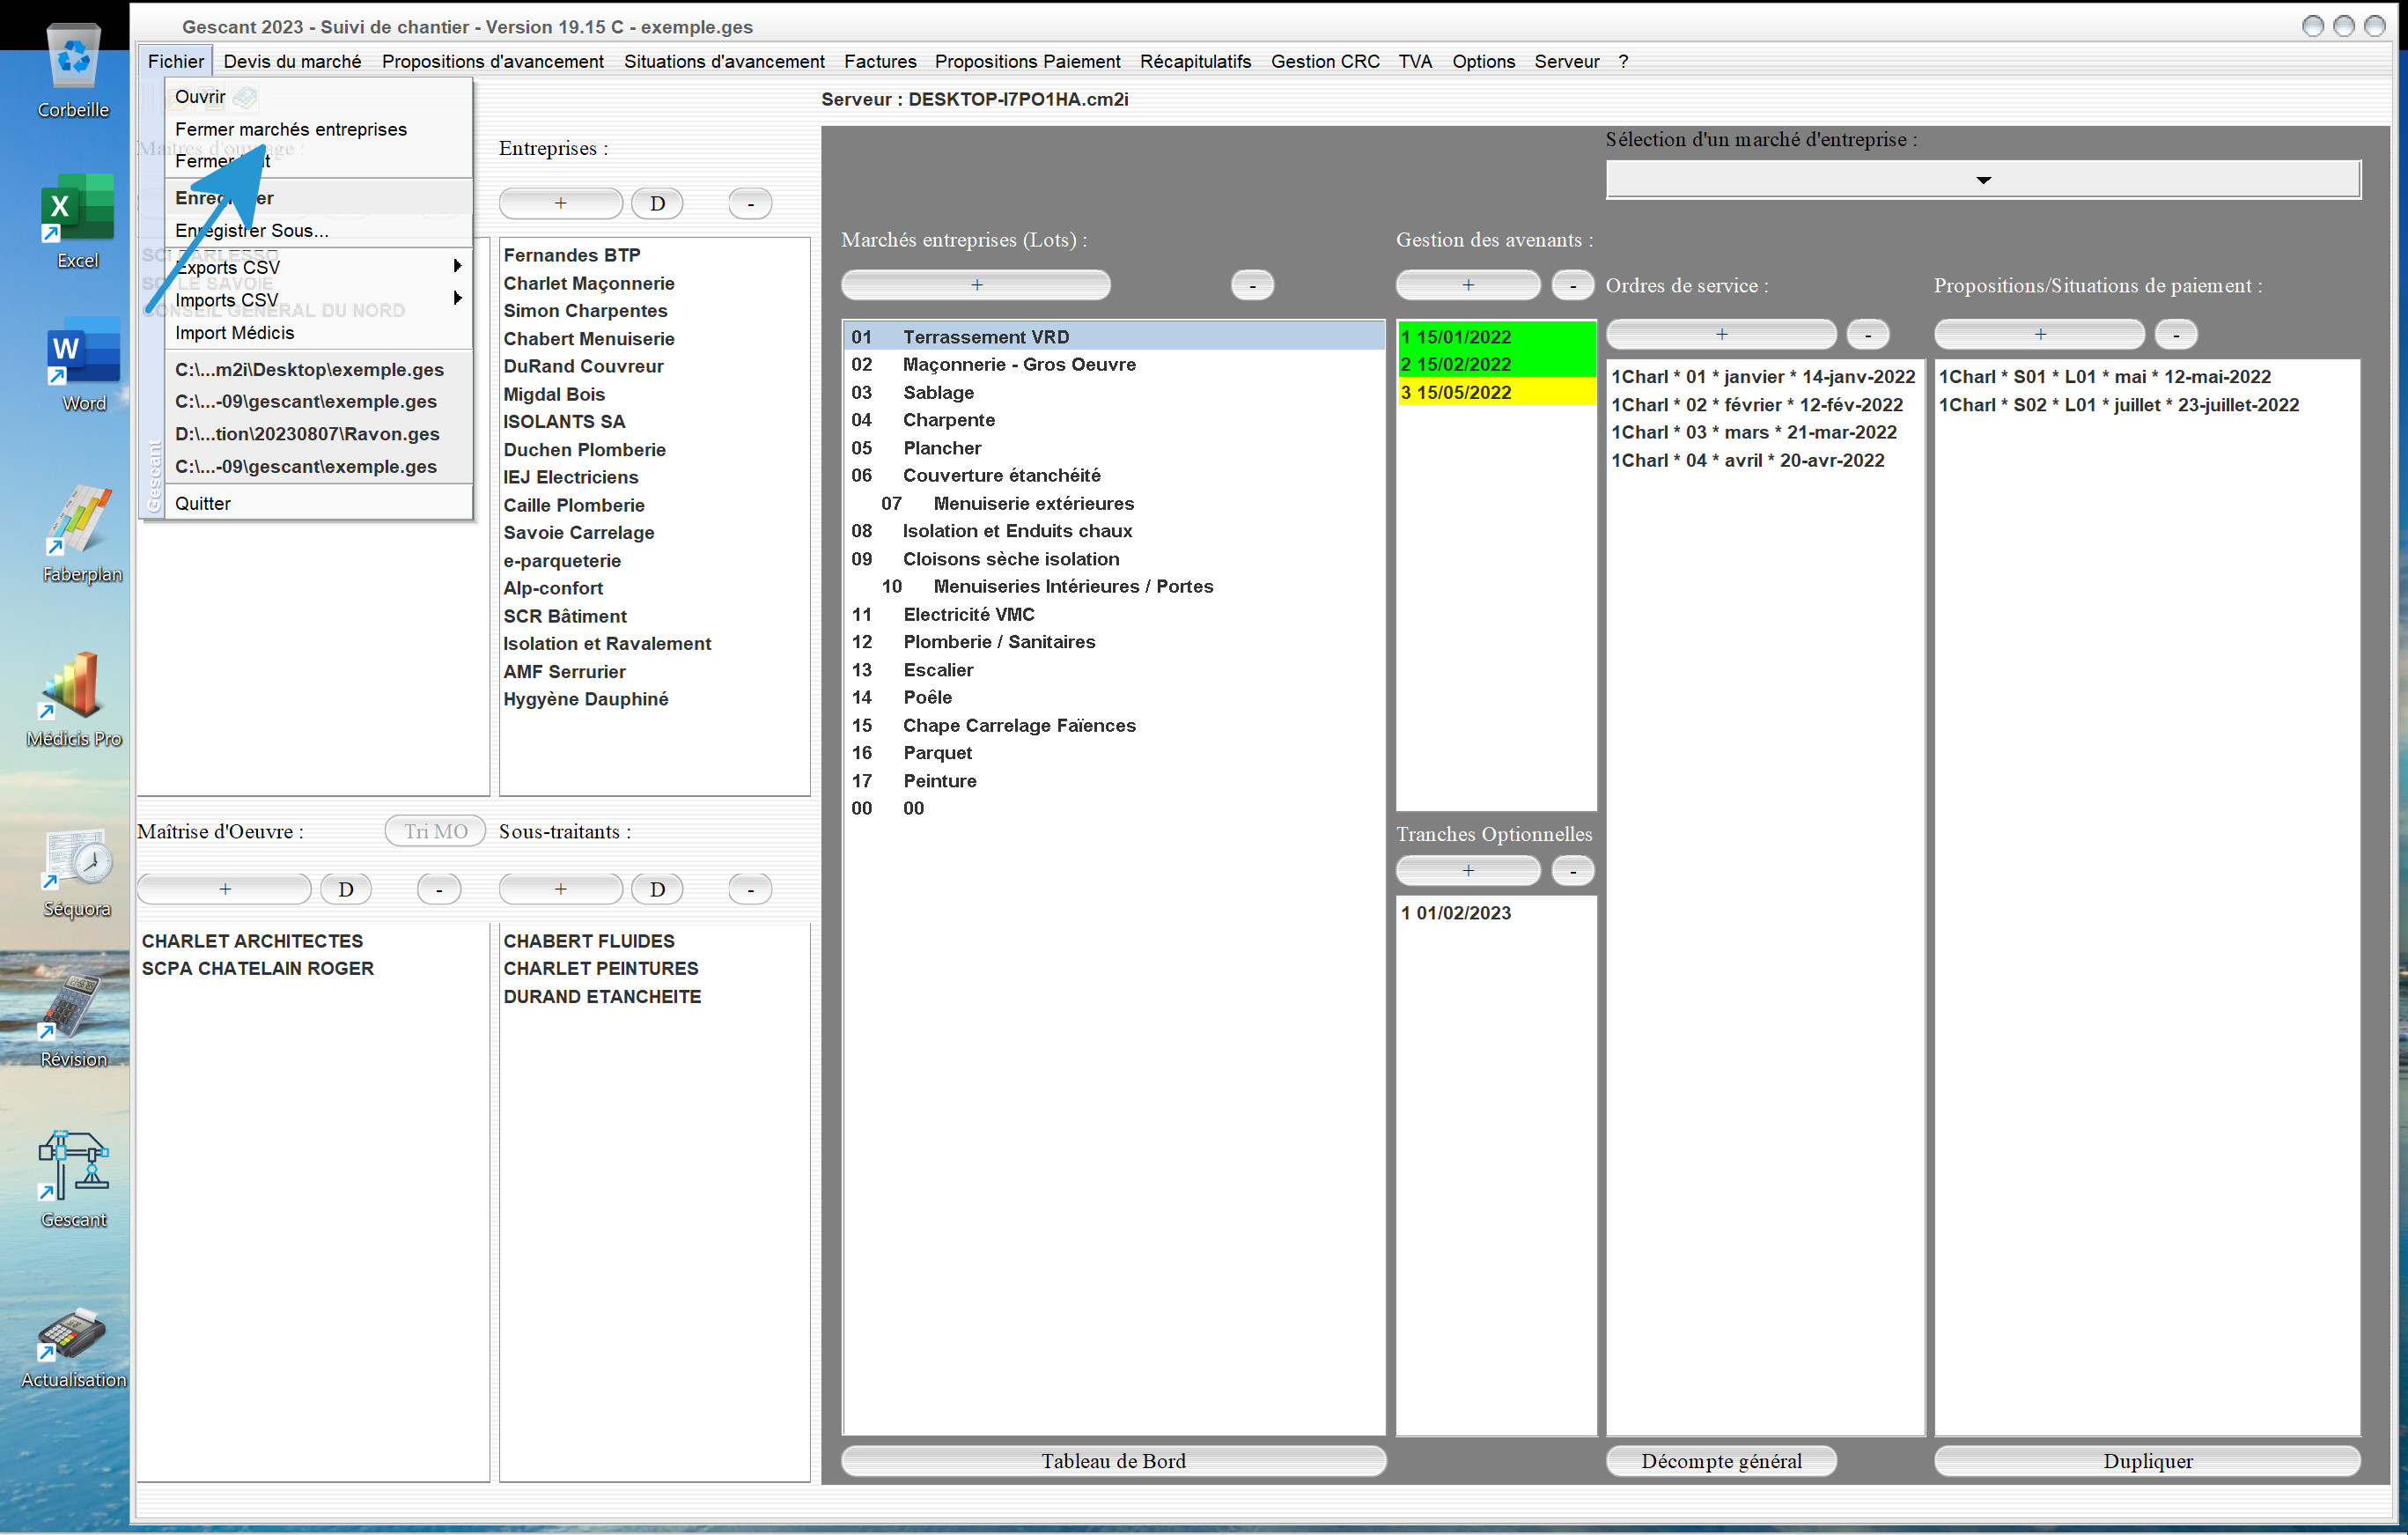Image resolution: width=2408 pixels, height=1535 pixels.
Task: Launch the Excel desktop shortcut
Action: point(77,222)
